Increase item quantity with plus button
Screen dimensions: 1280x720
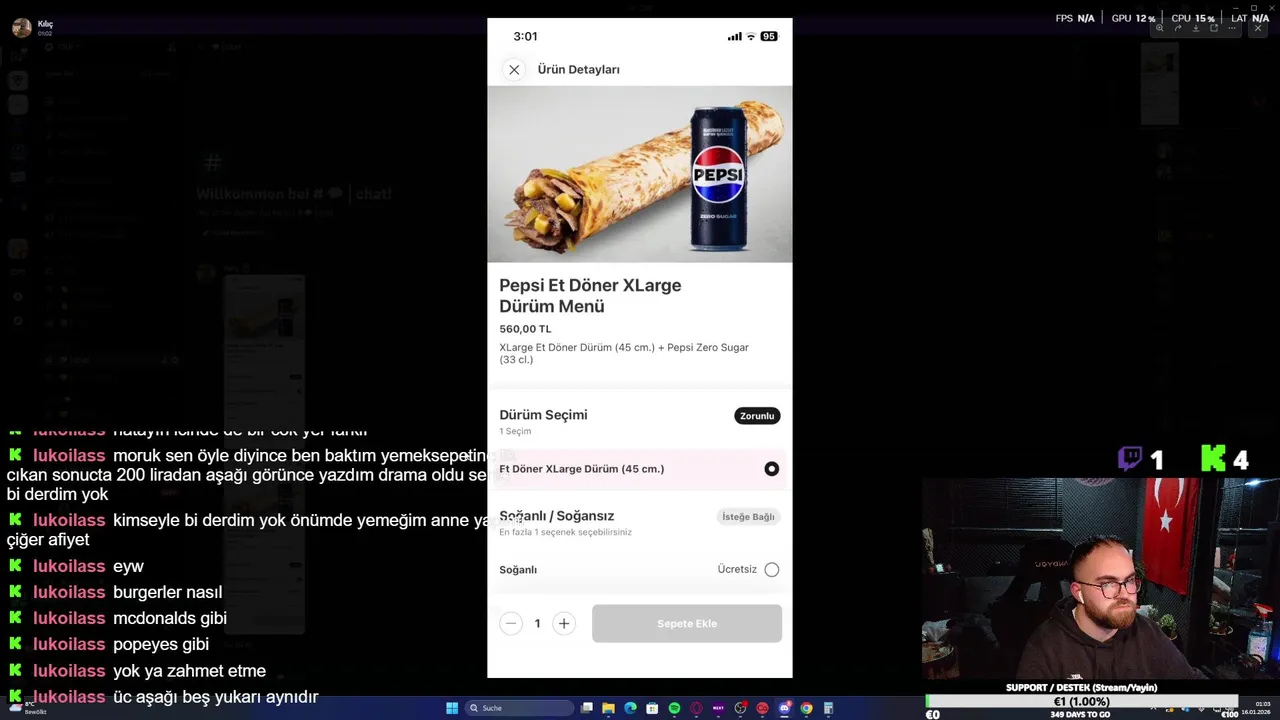[x=564, y=623]
